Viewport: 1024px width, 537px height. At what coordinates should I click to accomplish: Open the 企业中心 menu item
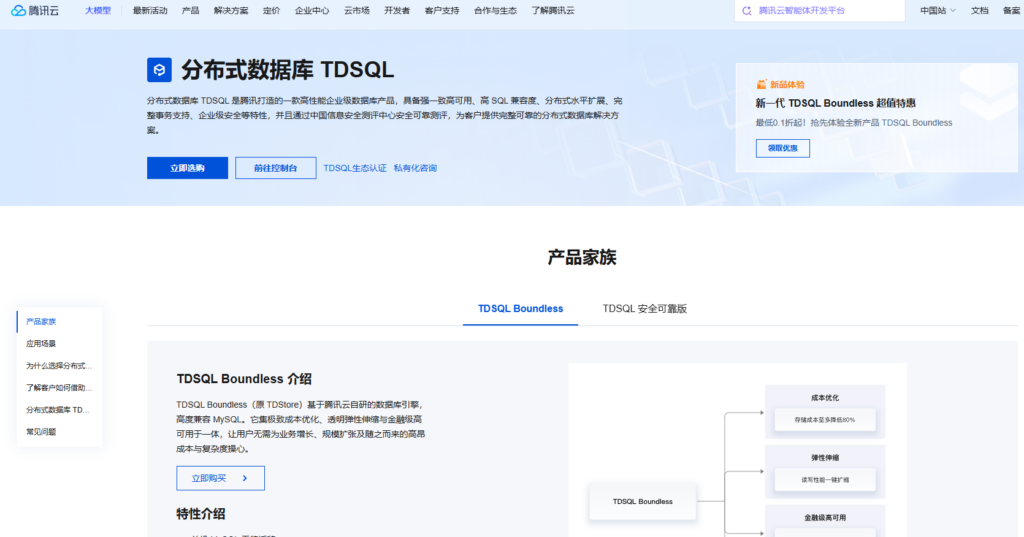click(312, 10)
